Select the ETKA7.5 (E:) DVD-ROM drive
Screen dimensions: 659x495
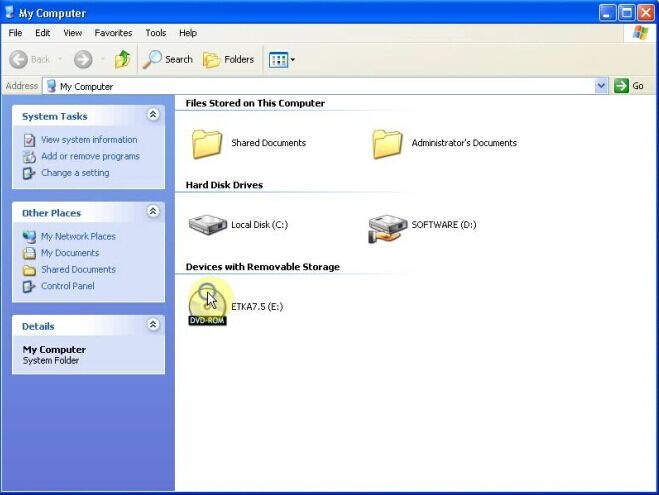(x=207, y=305)
